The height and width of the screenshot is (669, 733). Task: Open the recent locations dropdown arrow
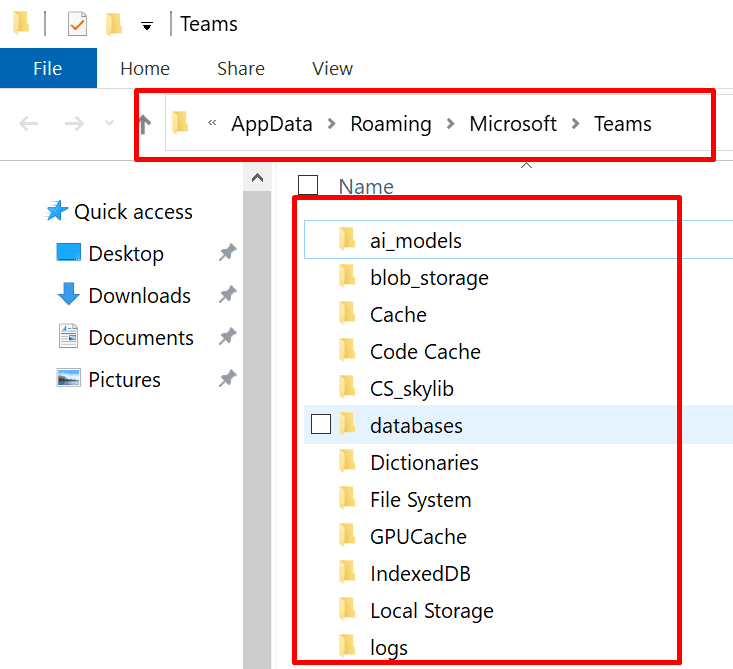(x=109, y=123)
